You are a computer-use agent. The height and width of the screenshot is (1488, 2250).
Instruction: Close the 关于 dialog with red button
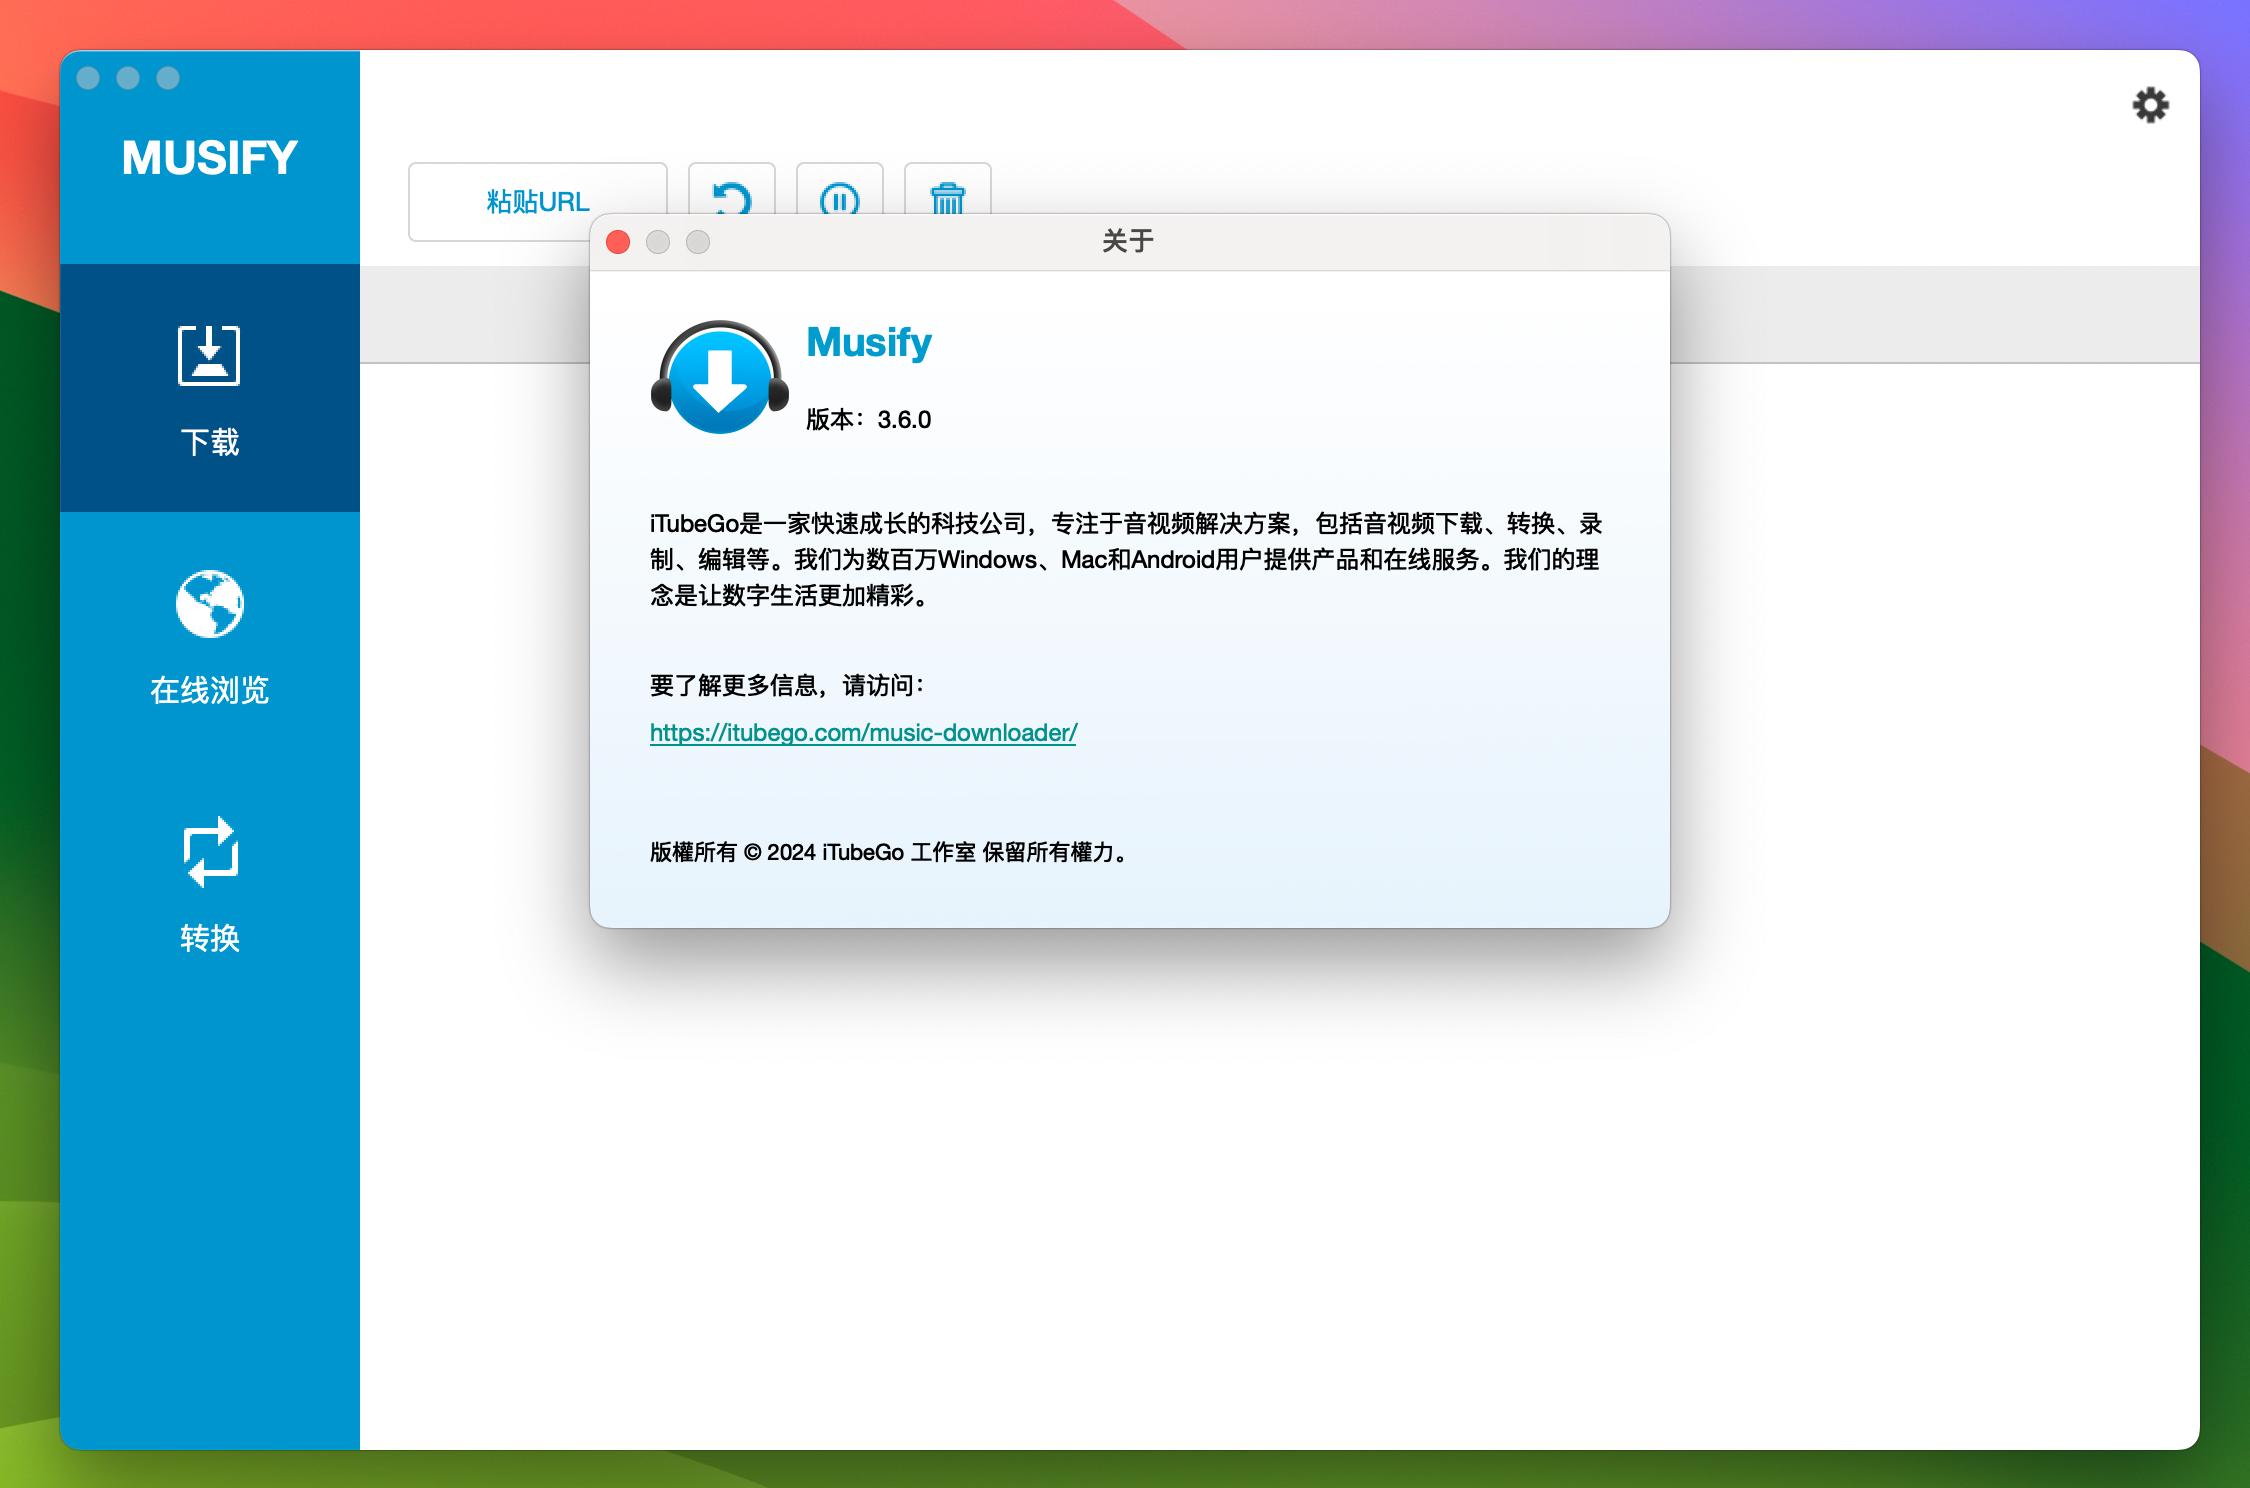(618, 242)
